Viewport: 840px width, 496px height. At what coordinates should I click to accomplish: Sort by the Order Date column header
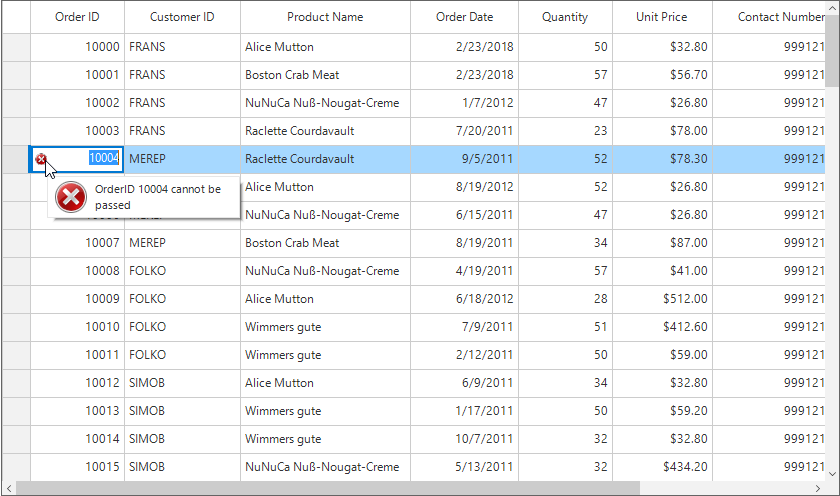[464, 17]
